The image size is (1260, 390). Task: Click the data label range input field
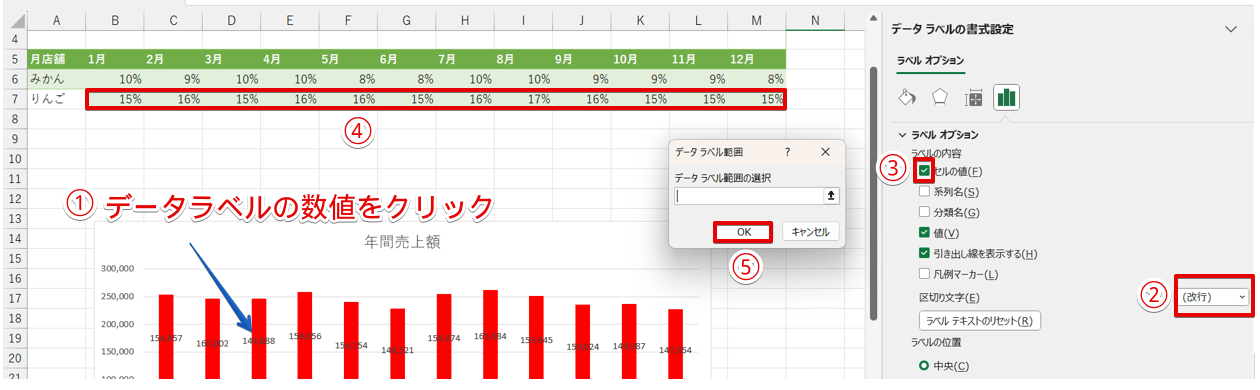[x=749, y=196]
